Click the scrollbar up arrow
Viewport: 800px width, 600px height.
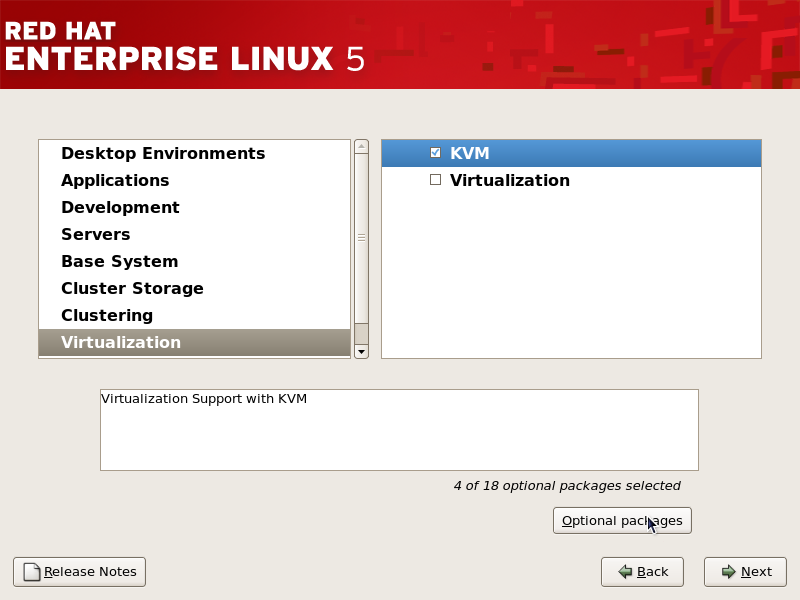360,145
